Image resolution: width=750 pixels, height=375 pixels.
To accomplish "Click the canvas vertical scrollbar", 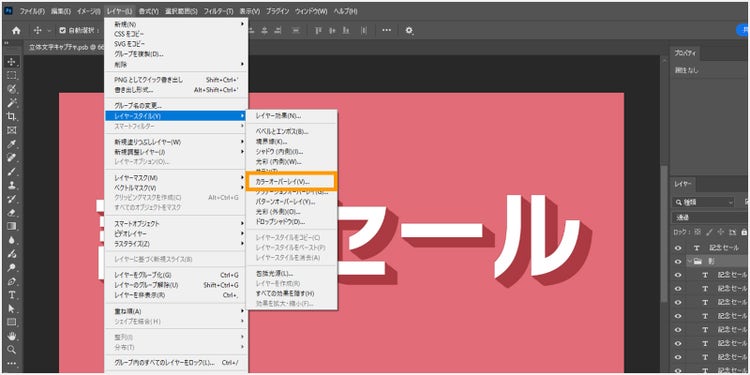I will [x=663, y=234].
